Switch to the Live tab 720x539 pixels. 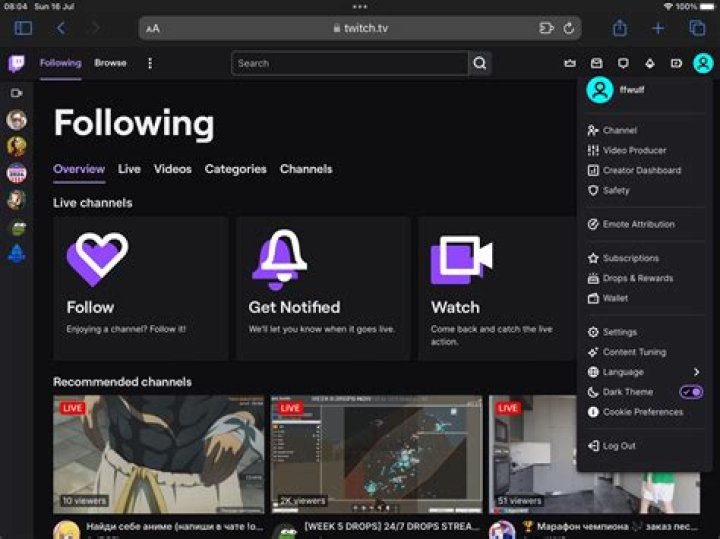tap(129, 169)
